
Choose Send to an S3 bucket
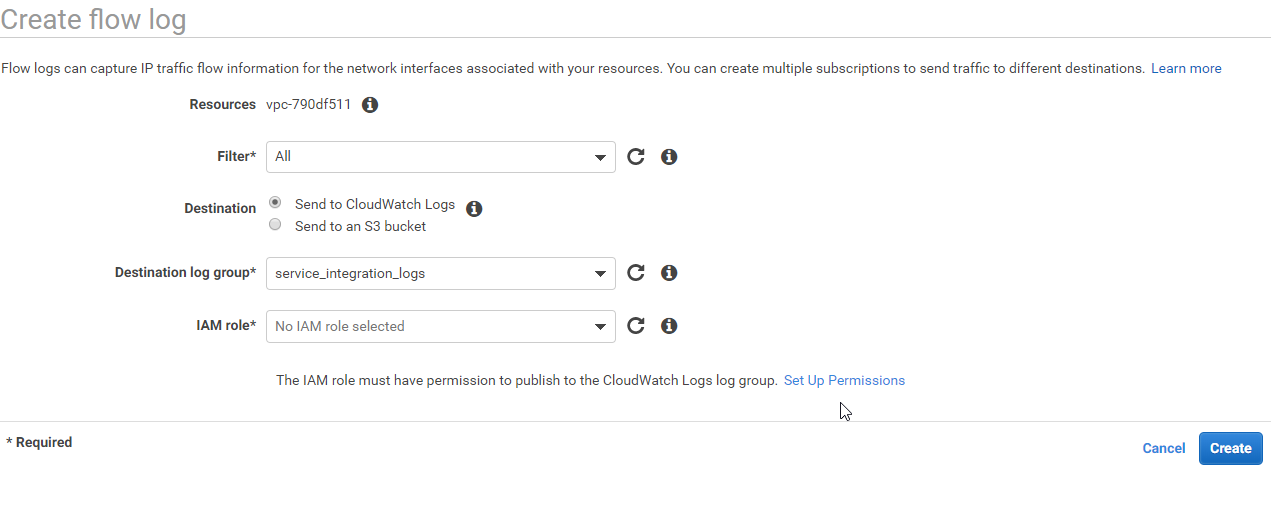tap(275, 225)
